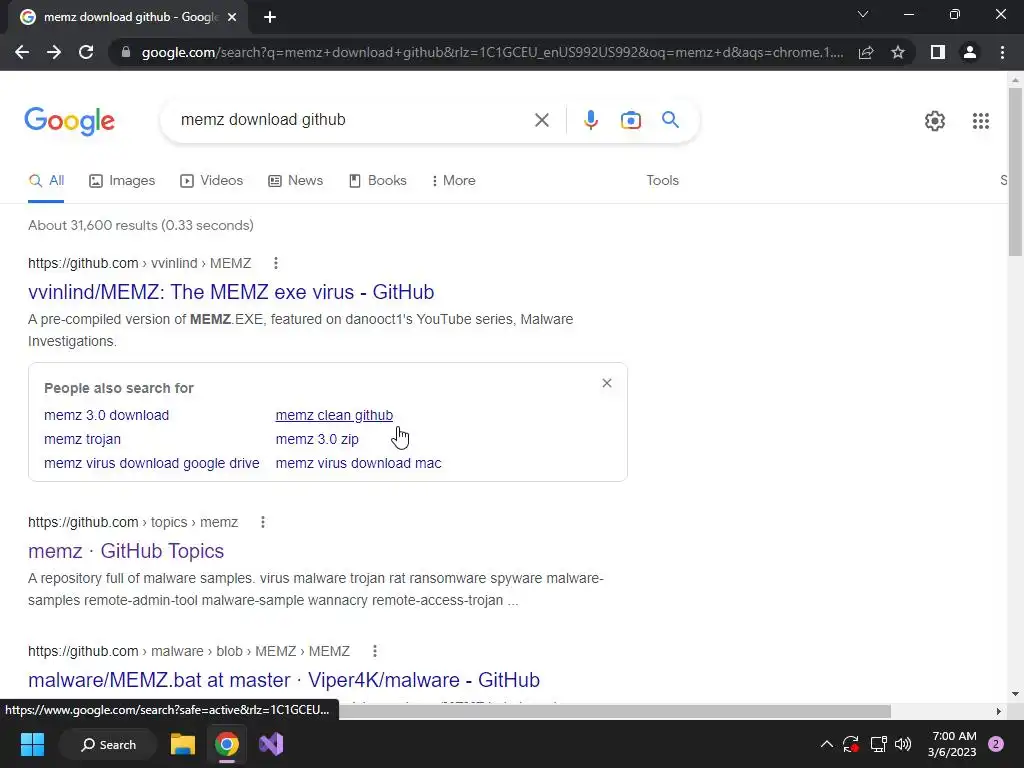Open the network status tray icon
The image size is (1024, 768).
tap(878, 744)
